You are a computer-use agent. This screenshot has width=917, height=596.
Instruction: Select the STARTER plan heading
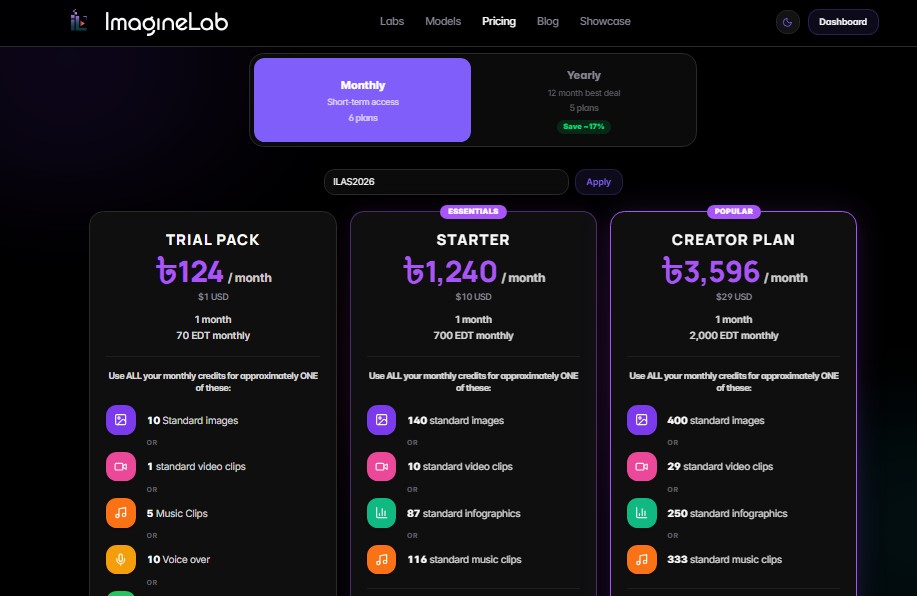[x=473, y=240]
